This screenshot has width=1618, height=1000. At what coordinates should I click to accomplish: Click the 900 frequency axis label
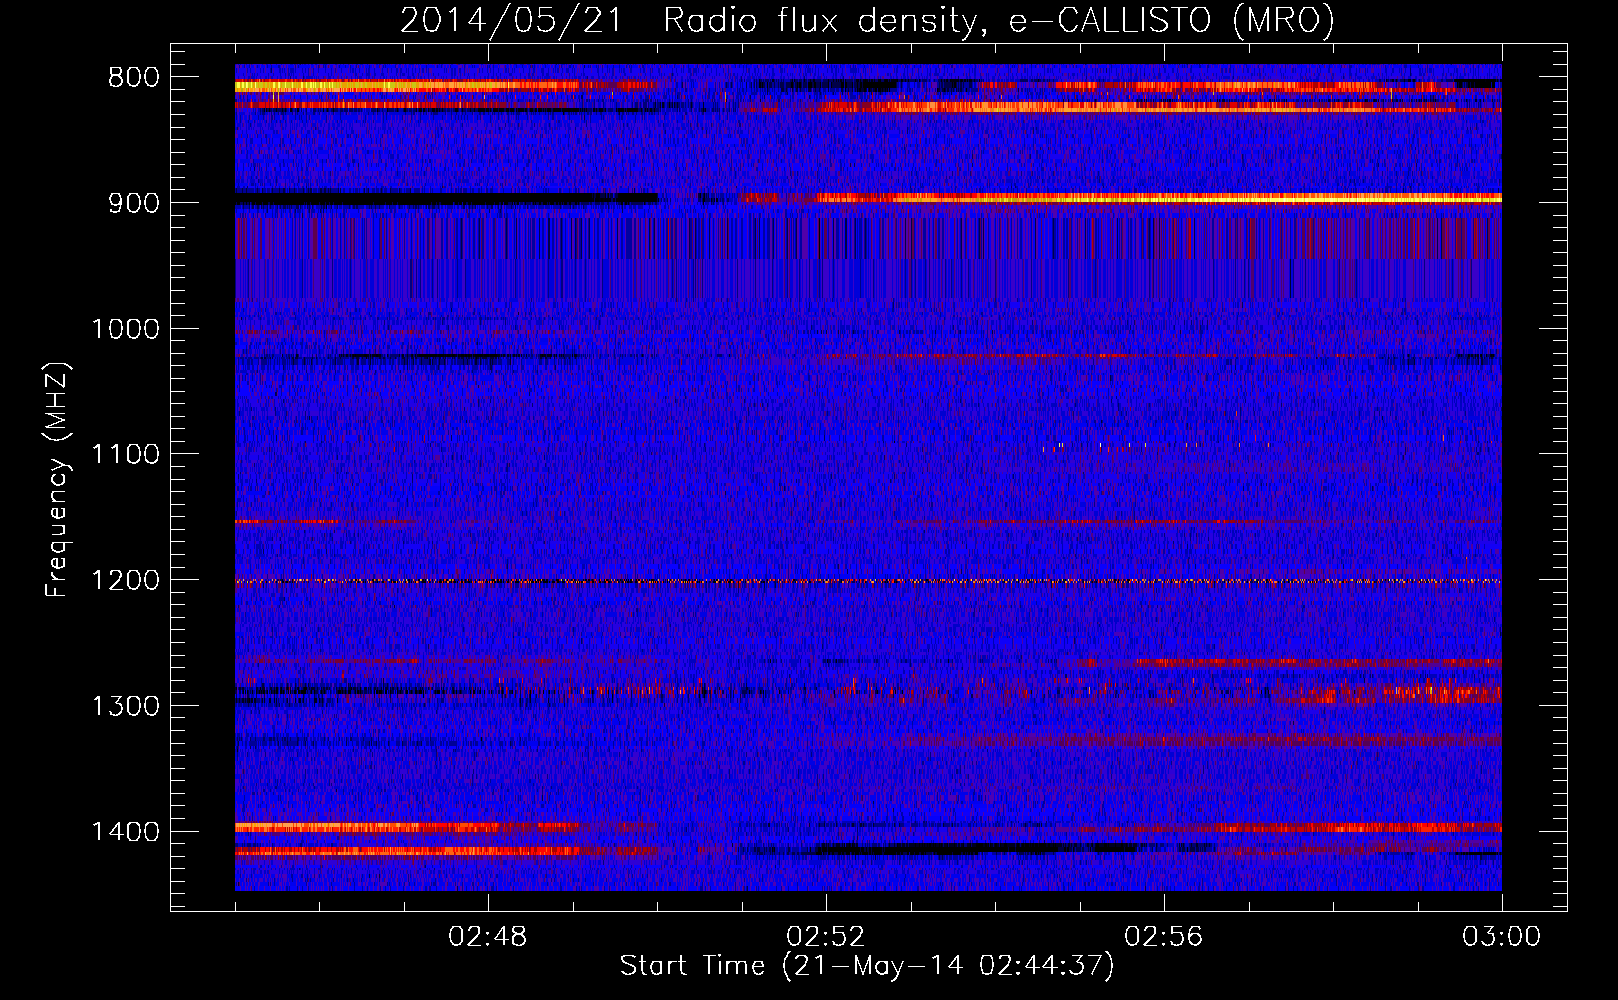point(133,203)
